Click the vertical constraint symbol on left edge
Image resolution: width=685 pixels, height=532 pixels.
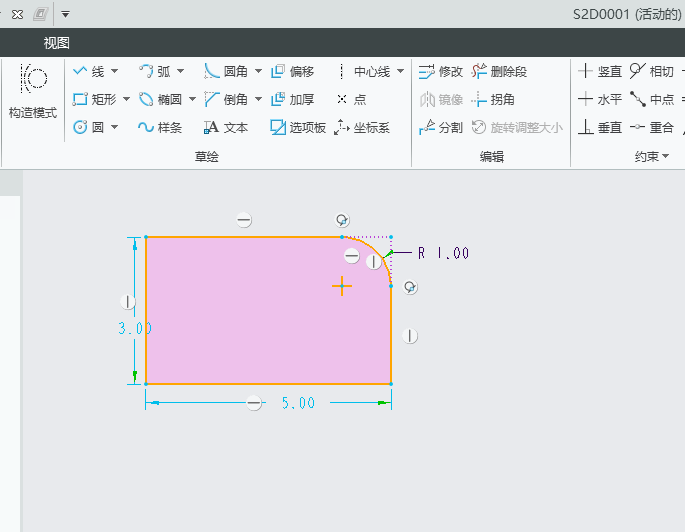128,302
